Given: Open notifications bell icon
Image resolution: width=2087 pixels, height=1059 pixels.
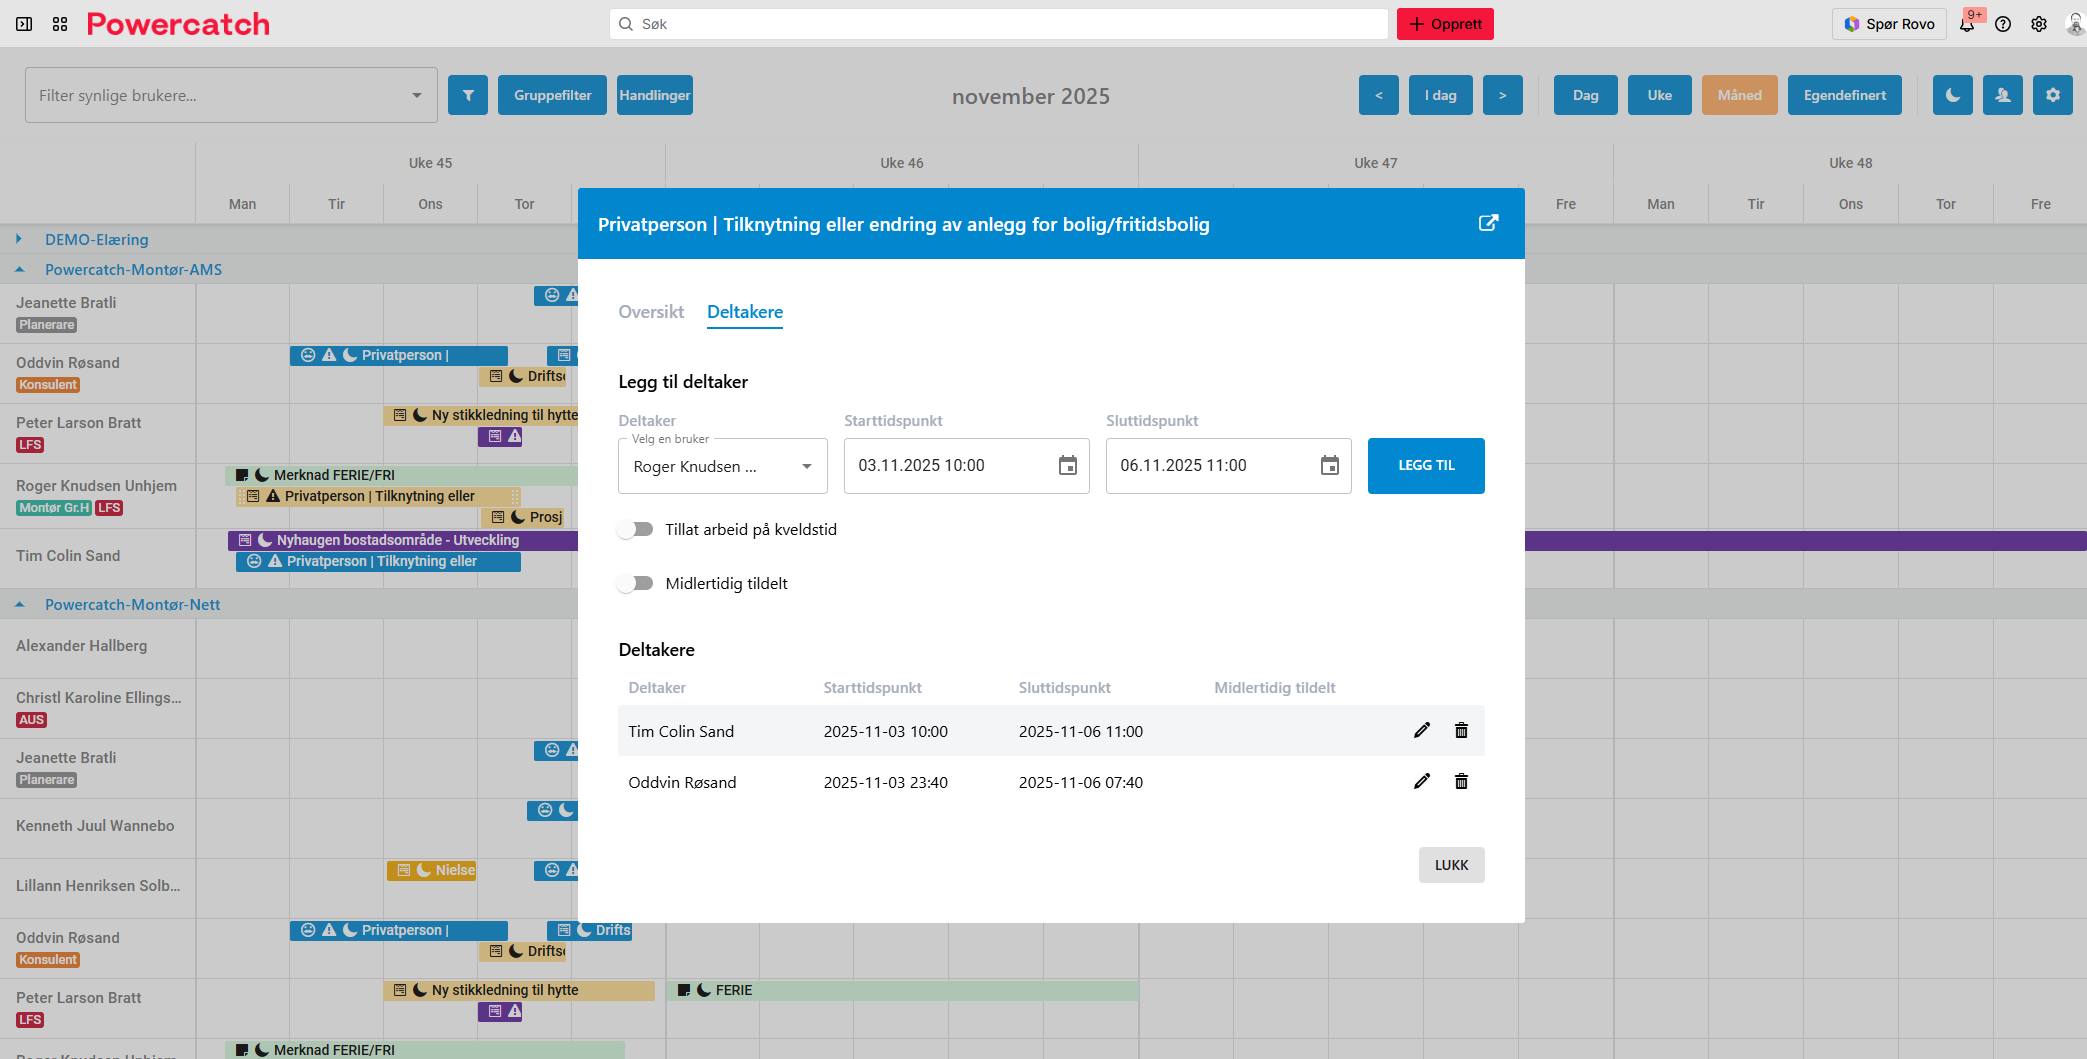Looking at the screenshot, I should click(x=1967, y=24).
